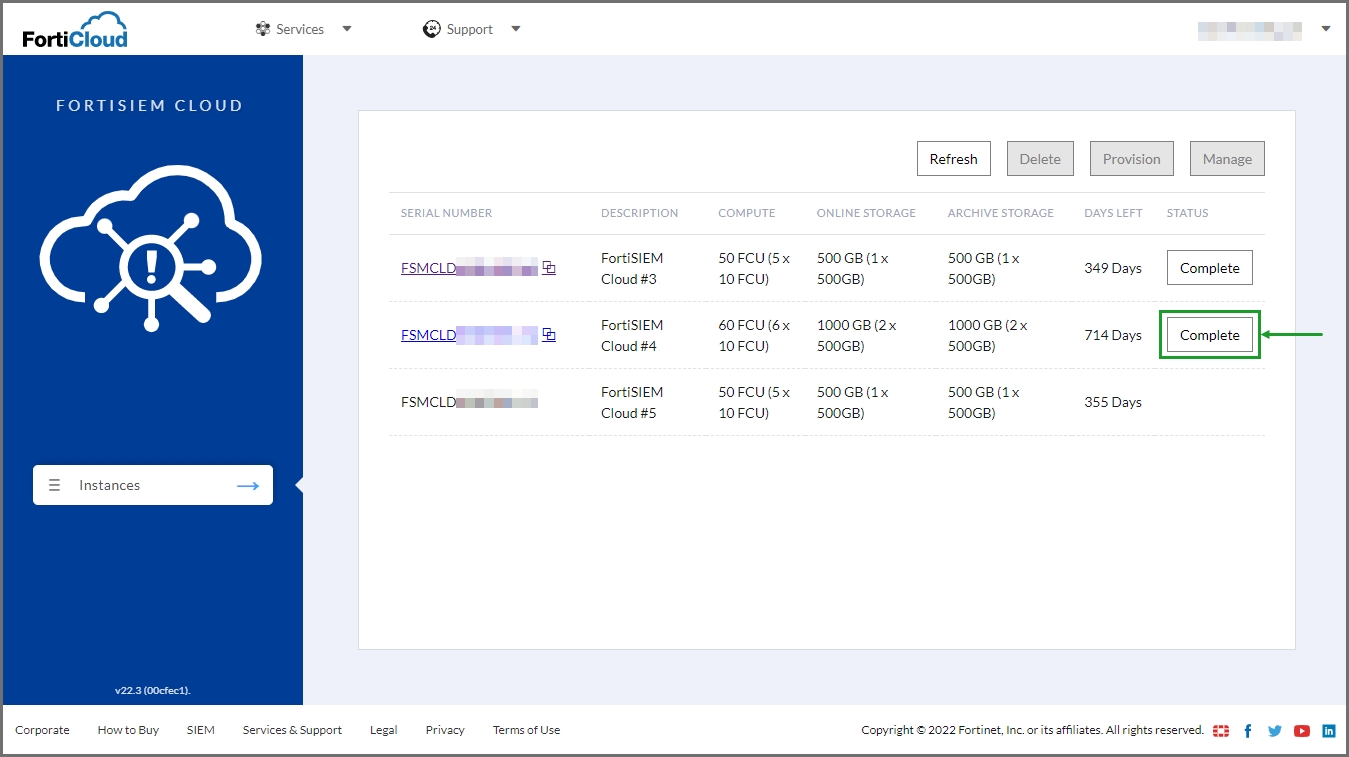Click the FORTISIEM CLOUD sidebar title

[150, 105]
